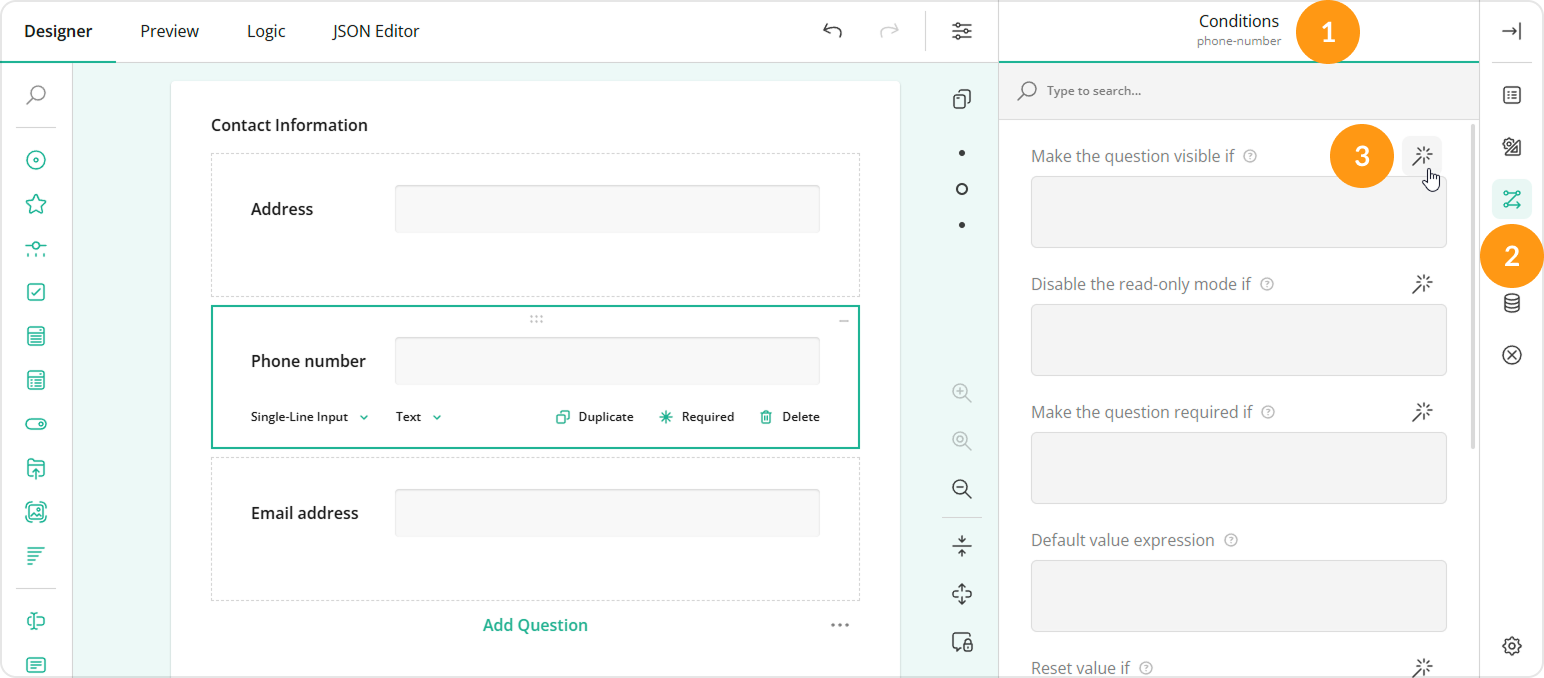Image resolution: width=1544 pixels, height=678 pixels.
Task: Collapse the property grid panel
Action: point(1511,31)
